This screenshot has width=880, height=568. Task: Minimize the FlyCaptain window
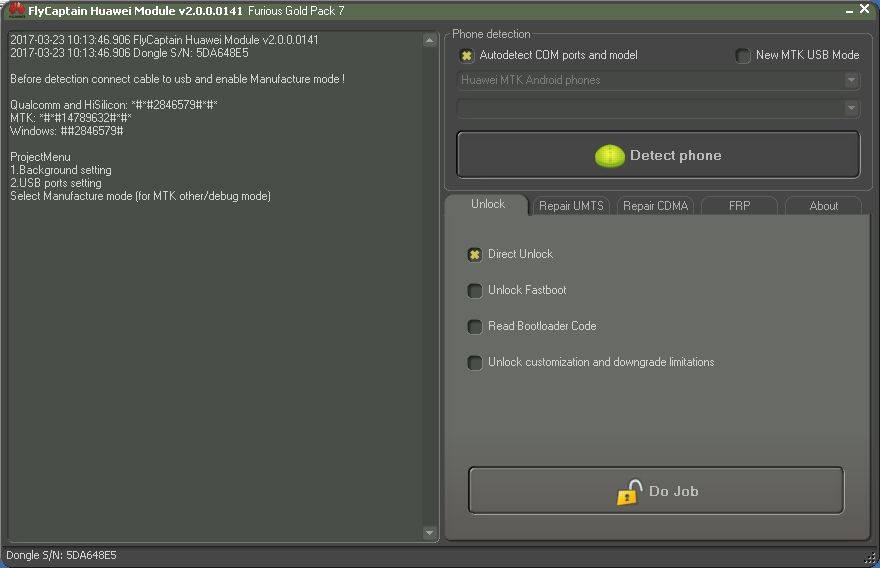(850, 11)
